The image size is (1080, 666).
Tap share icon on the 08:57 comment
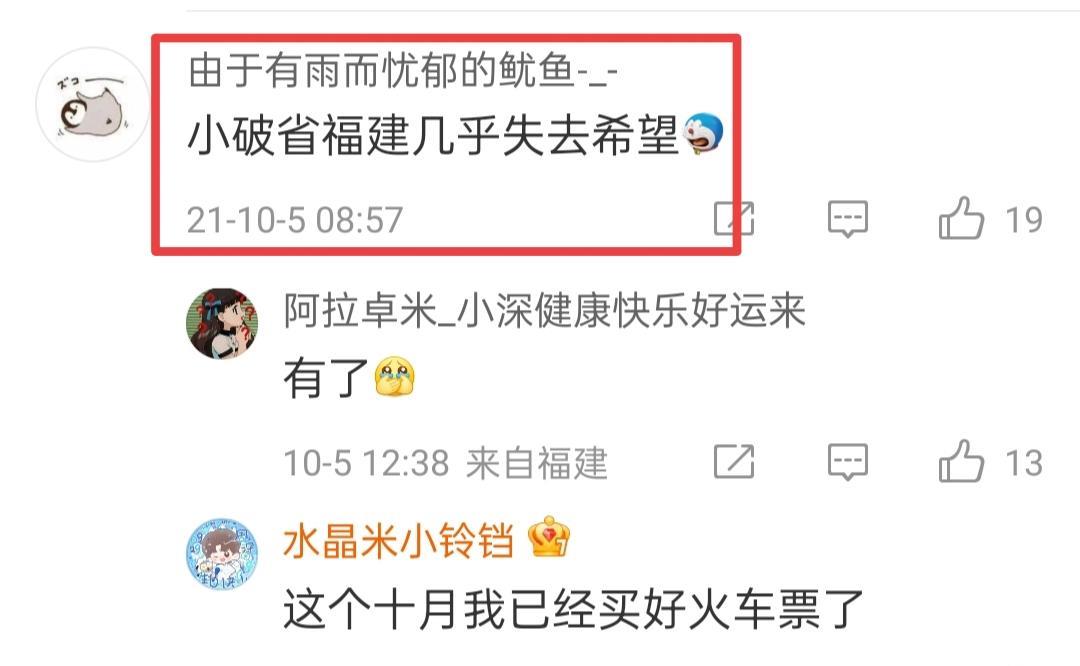click(x=734, y=218)
